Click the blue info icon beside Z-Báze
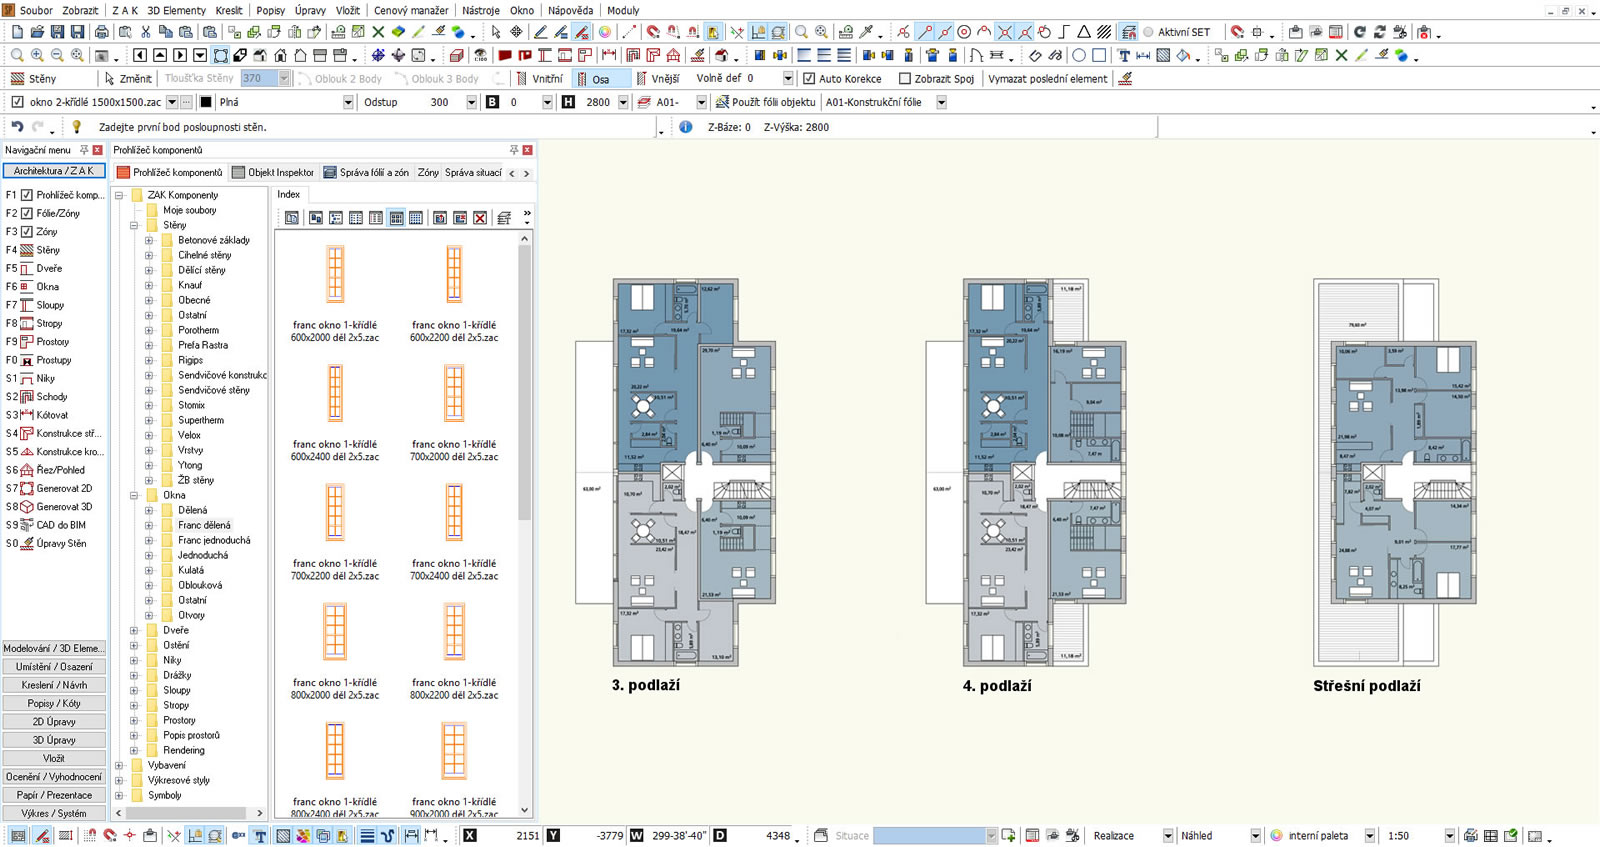Viewport: 1600px width, 847px height. pyautogui.click(x=686, y=127)
